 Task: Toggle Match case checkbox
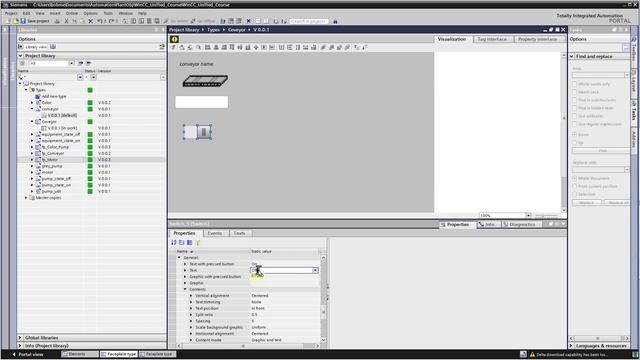coord(575,92)
